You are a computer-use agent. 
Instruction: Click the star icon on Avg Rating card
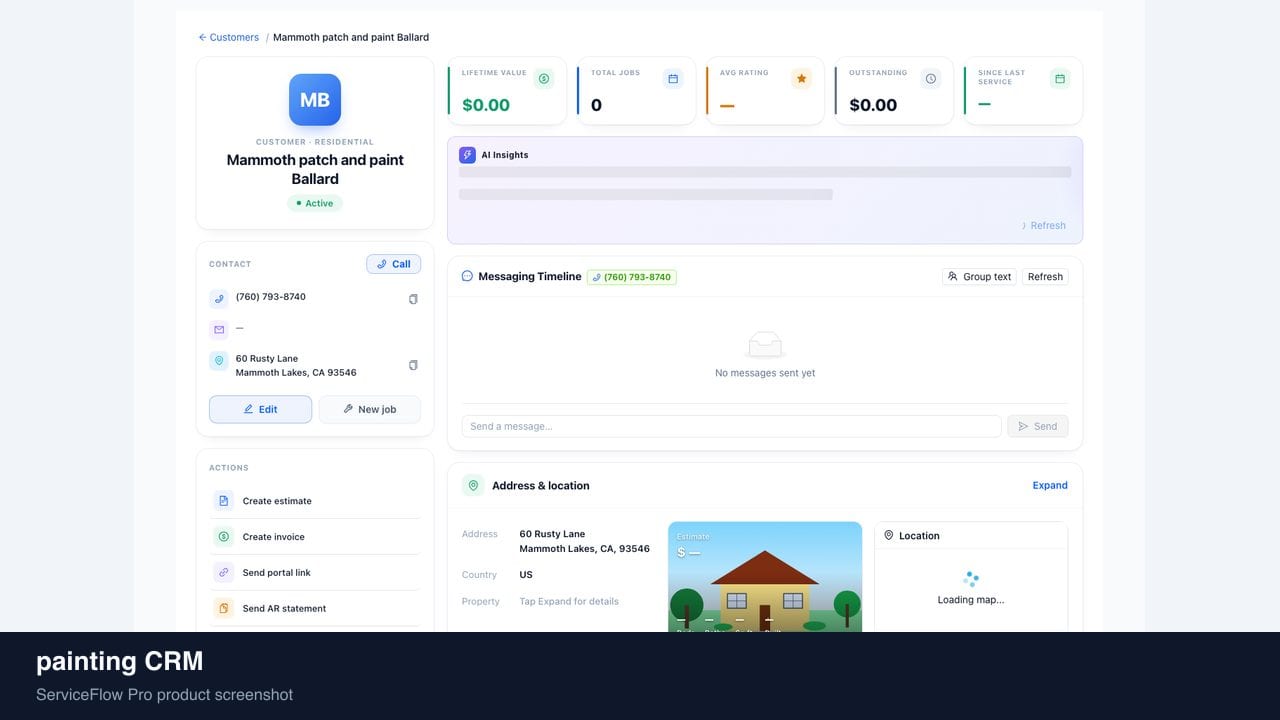801,79
